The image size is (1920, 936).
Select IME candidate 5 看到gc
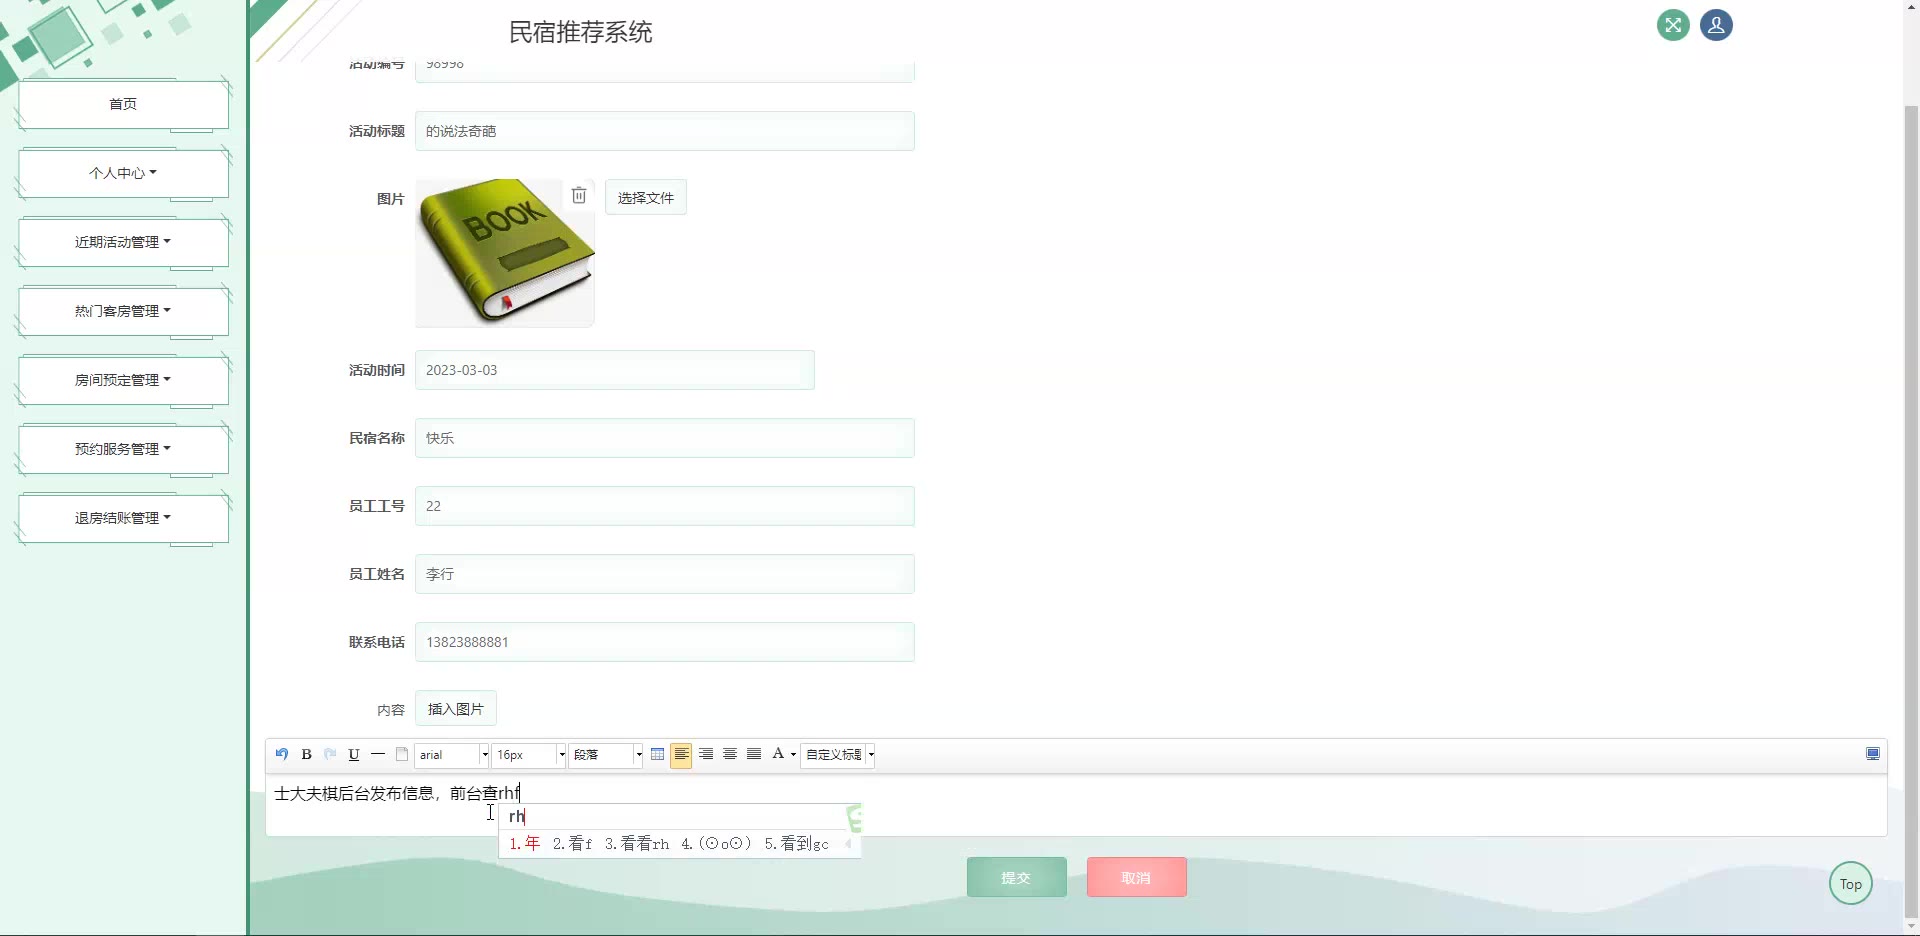797,844
